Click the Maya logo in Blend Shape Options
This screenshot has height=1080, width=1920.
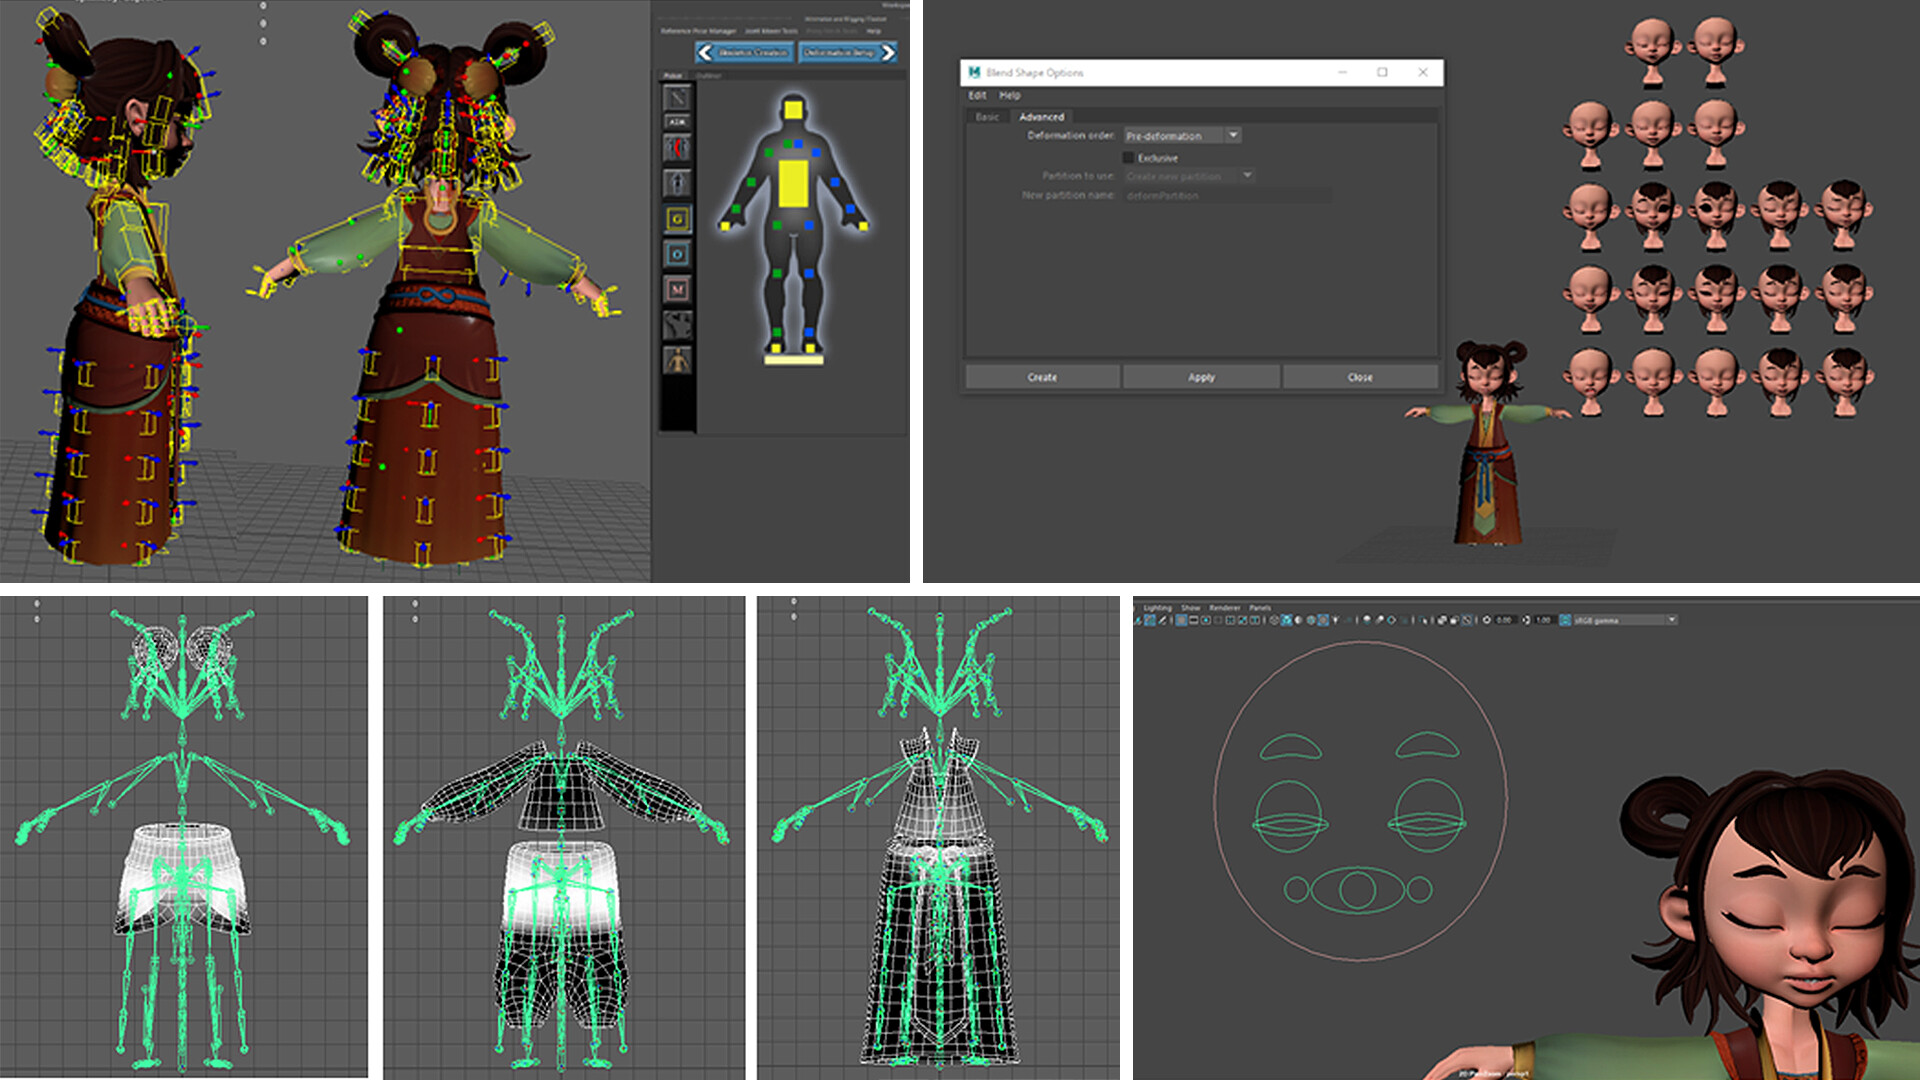[x=974, y=72]
